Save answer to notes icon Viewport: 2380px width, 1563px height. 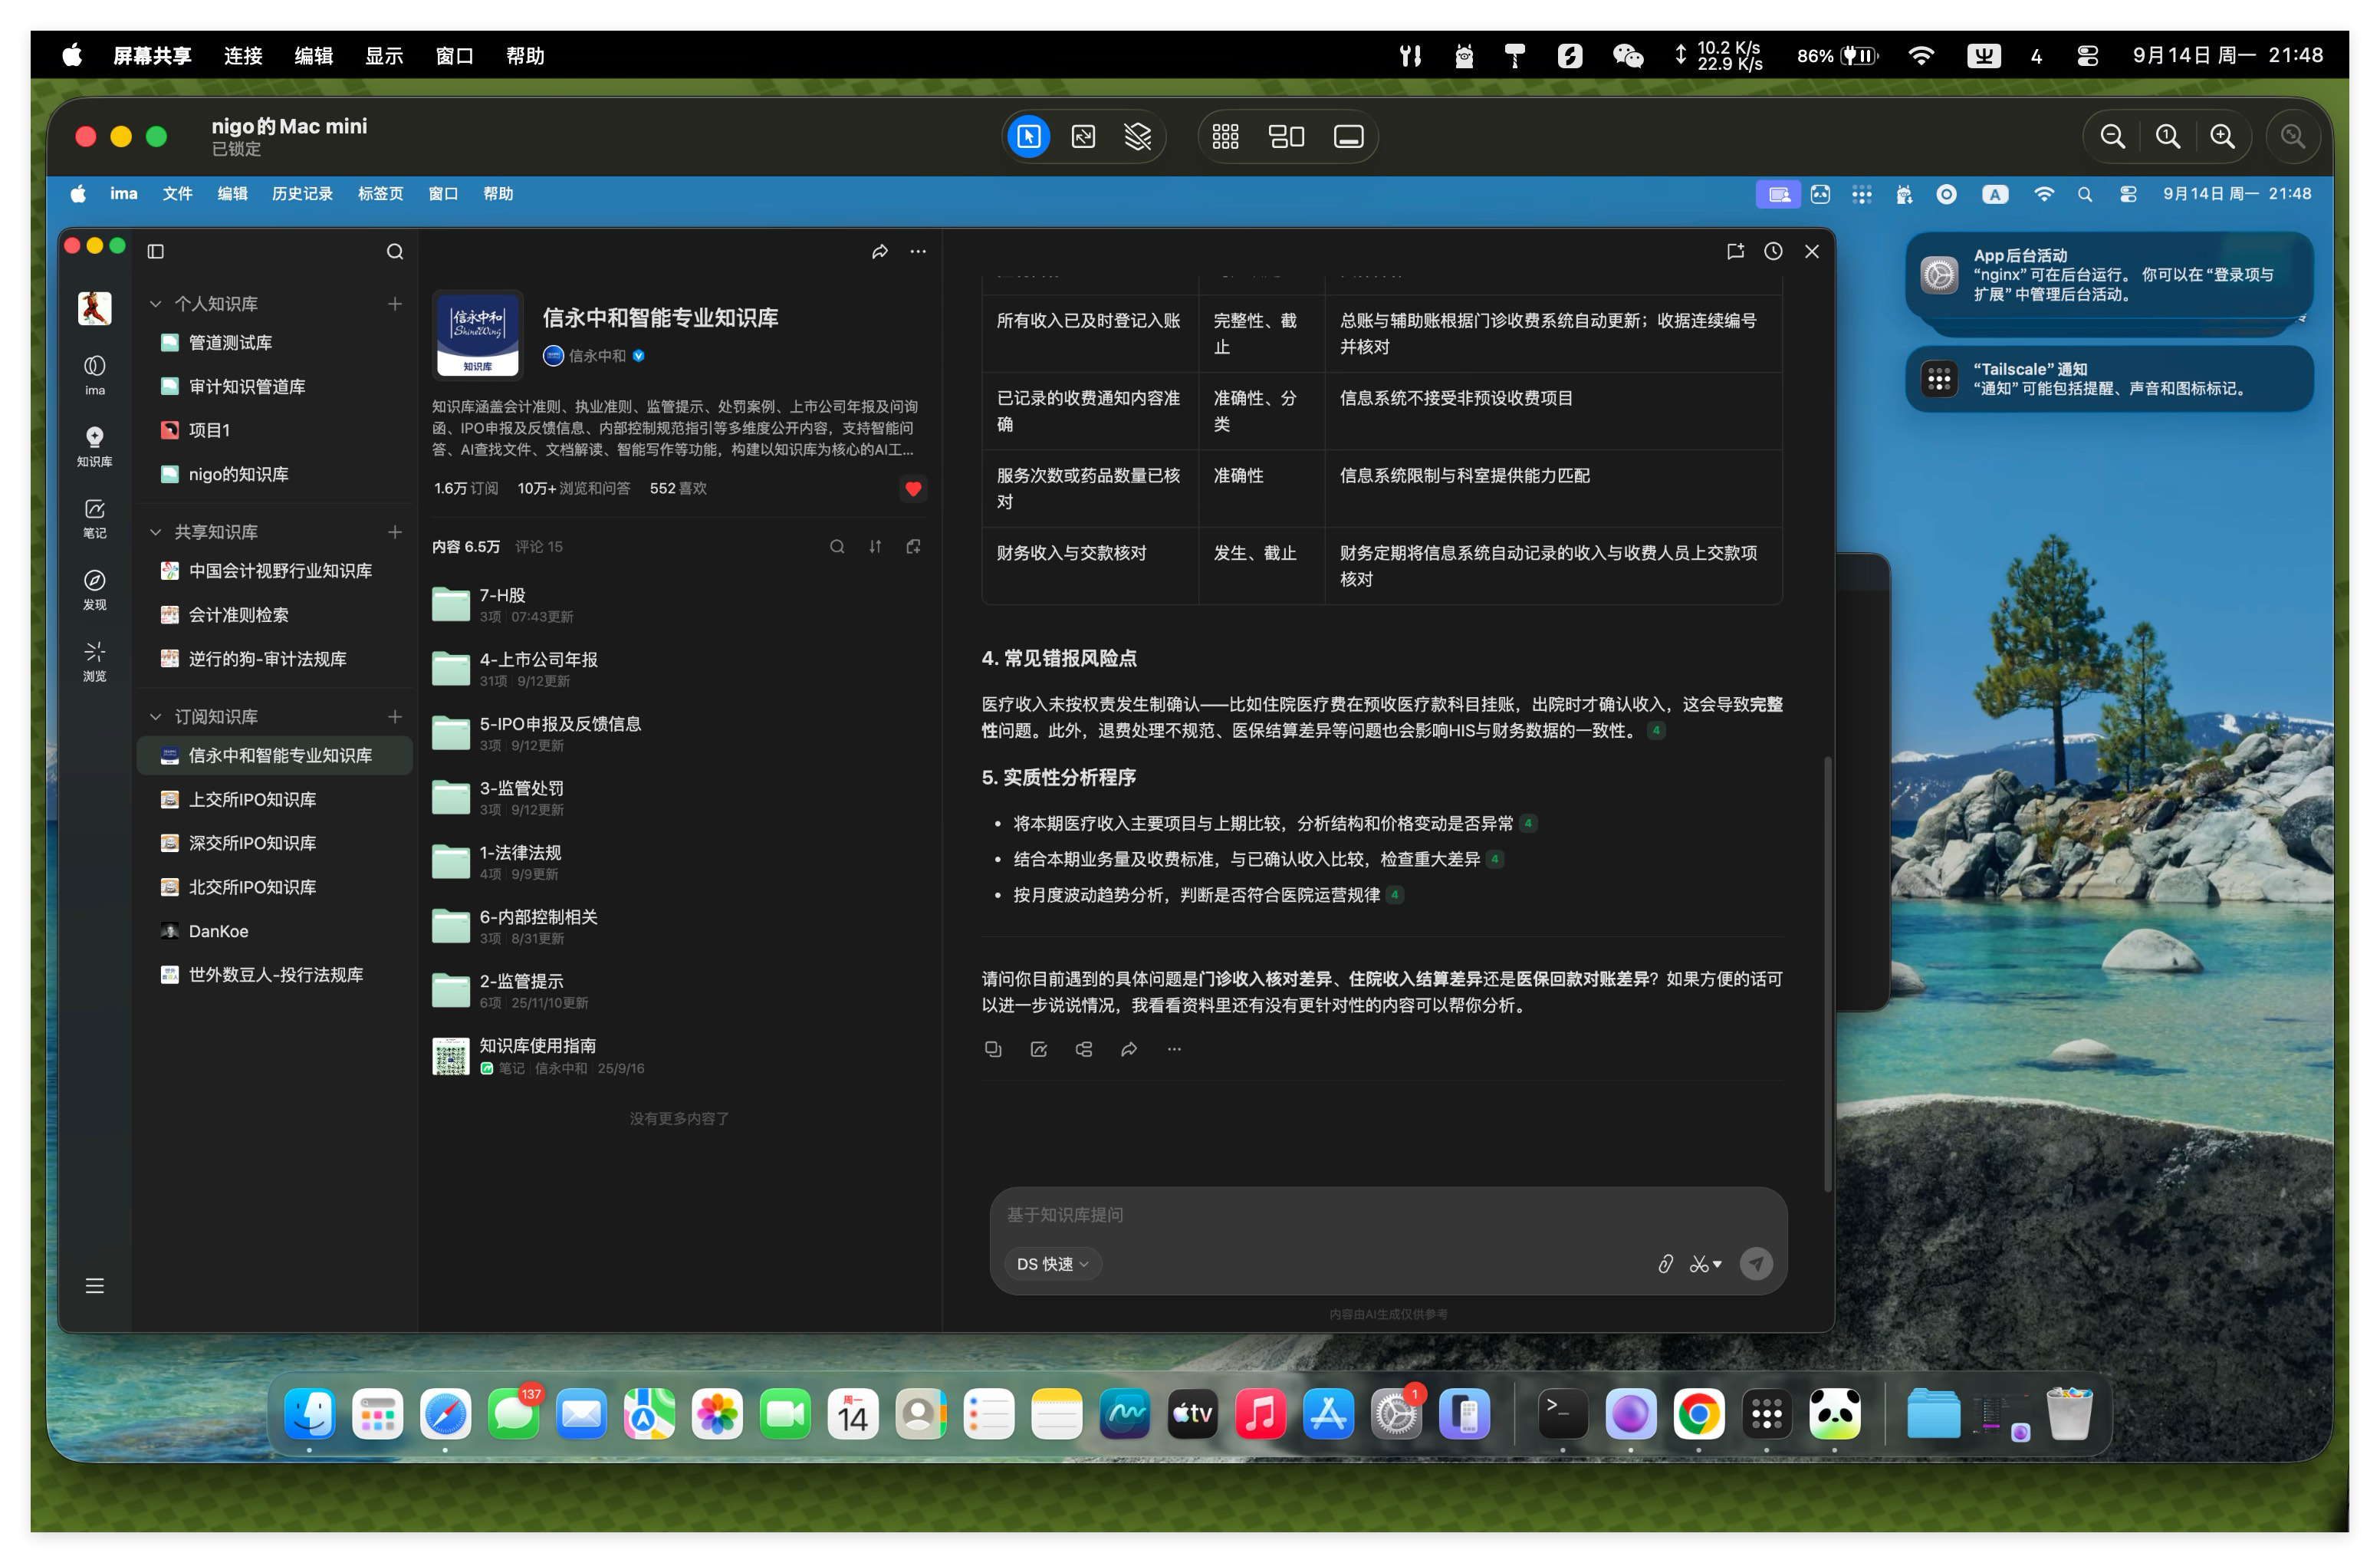[1039, 1049]
